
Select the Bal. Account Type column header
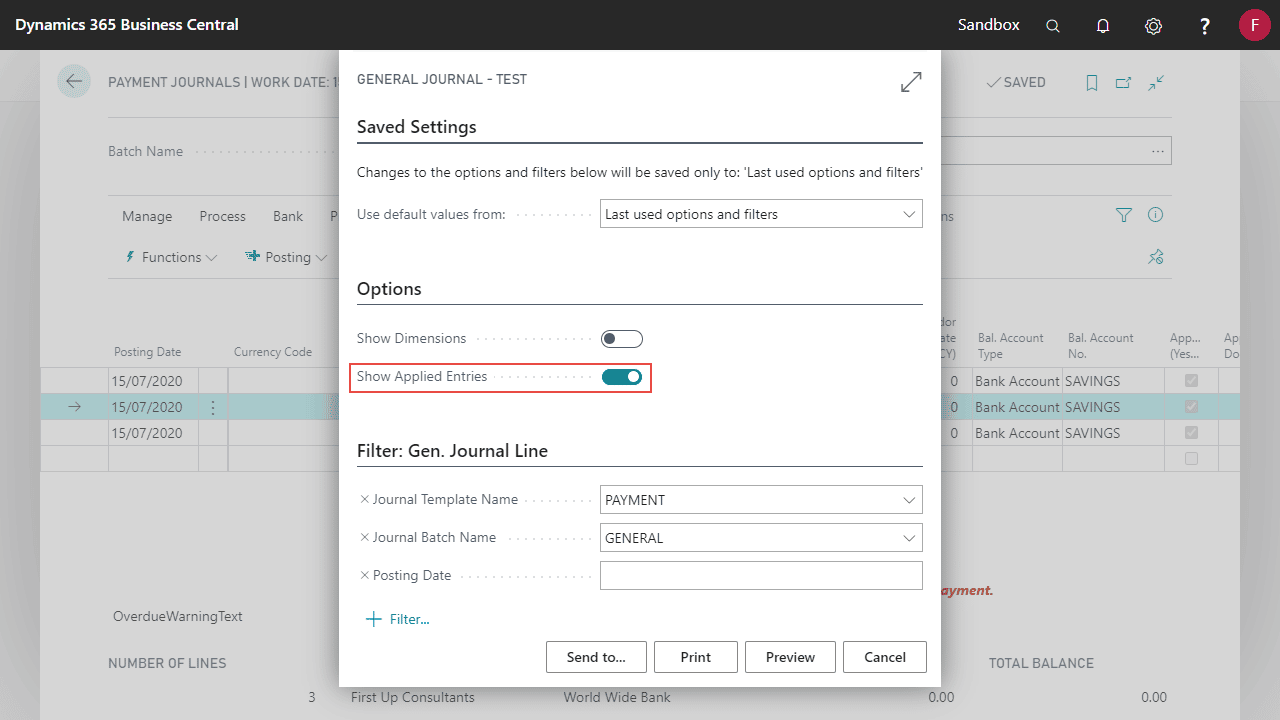click(x=1011, y=345)
